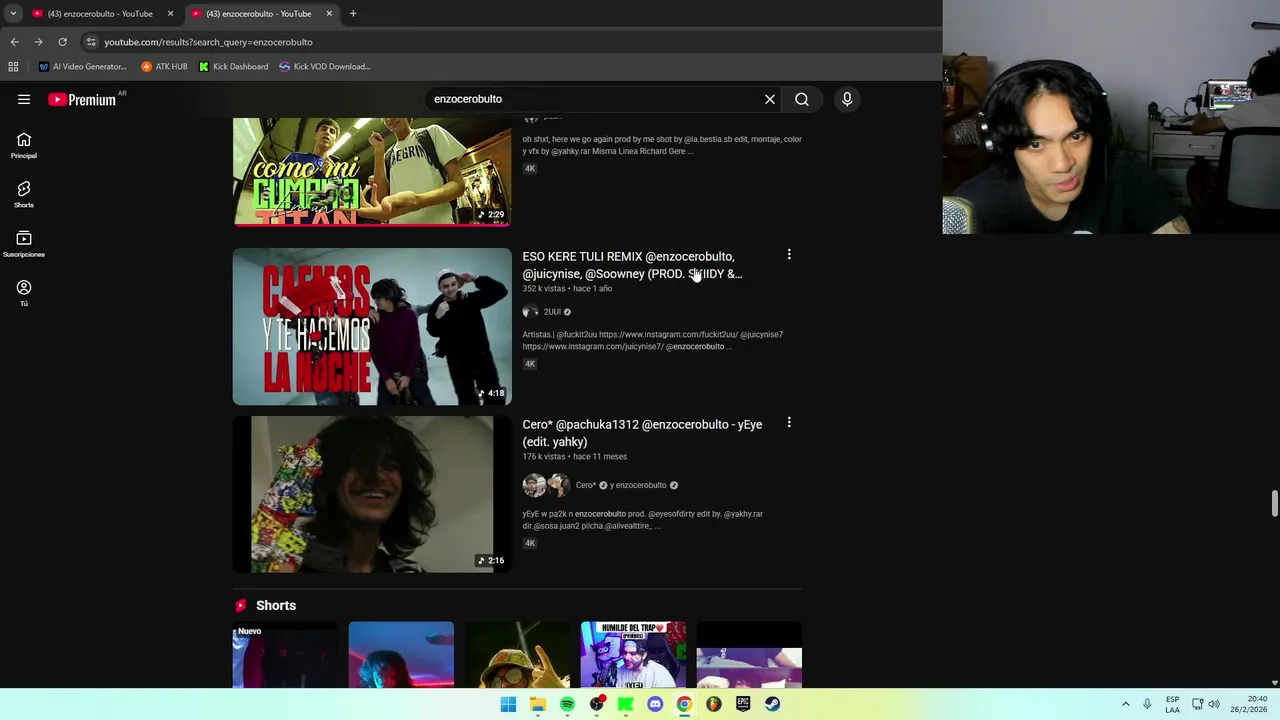Viewport: 1280px width, 720px height.
Task: Reload the current page
Action: click(62, 42)
